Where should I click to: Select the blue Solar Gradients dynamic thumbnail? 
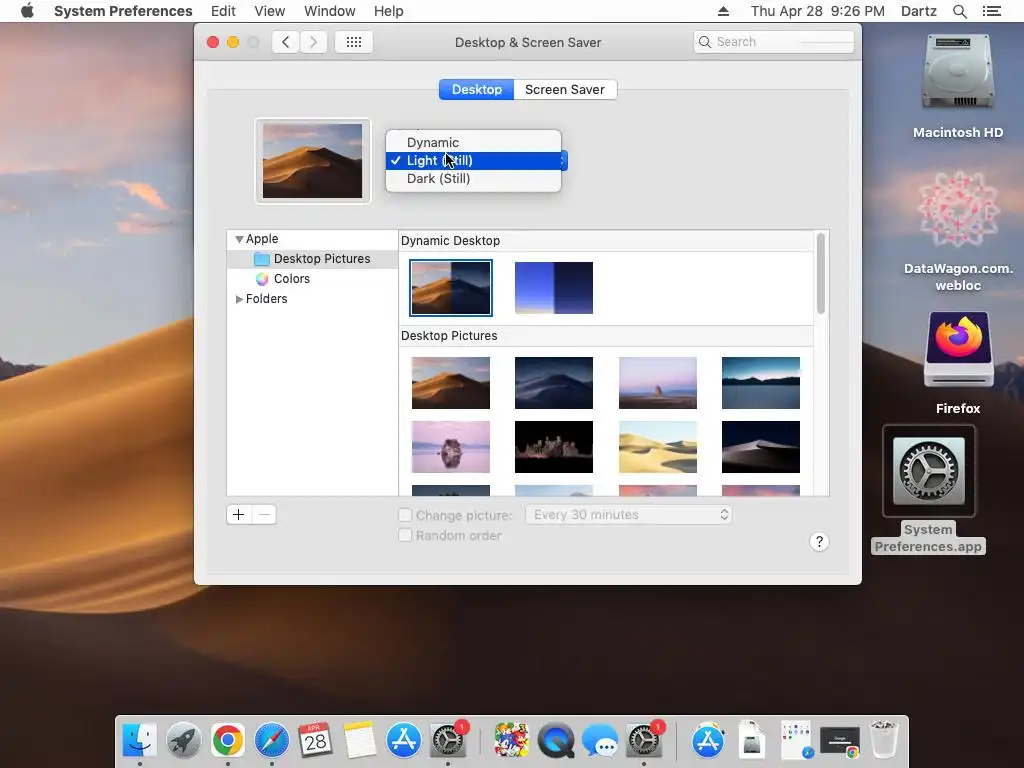point(554,288)
